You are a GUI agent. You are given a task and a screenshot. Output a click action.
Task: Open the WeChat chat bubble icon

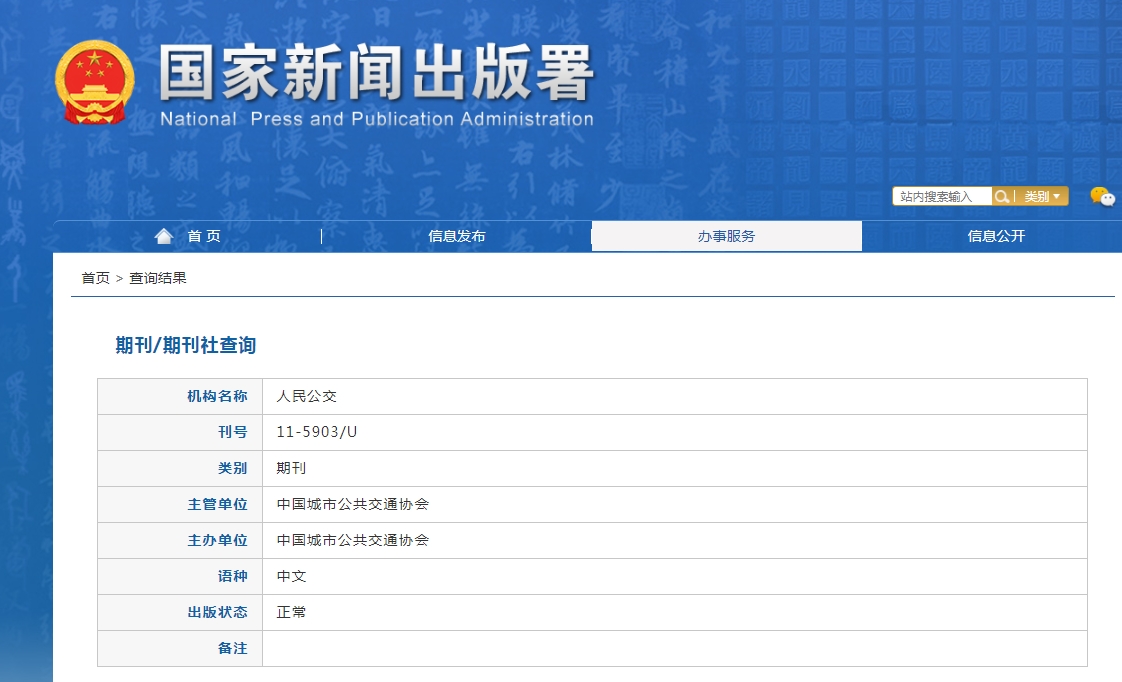pyautogui.click(x=1102, y=197)
